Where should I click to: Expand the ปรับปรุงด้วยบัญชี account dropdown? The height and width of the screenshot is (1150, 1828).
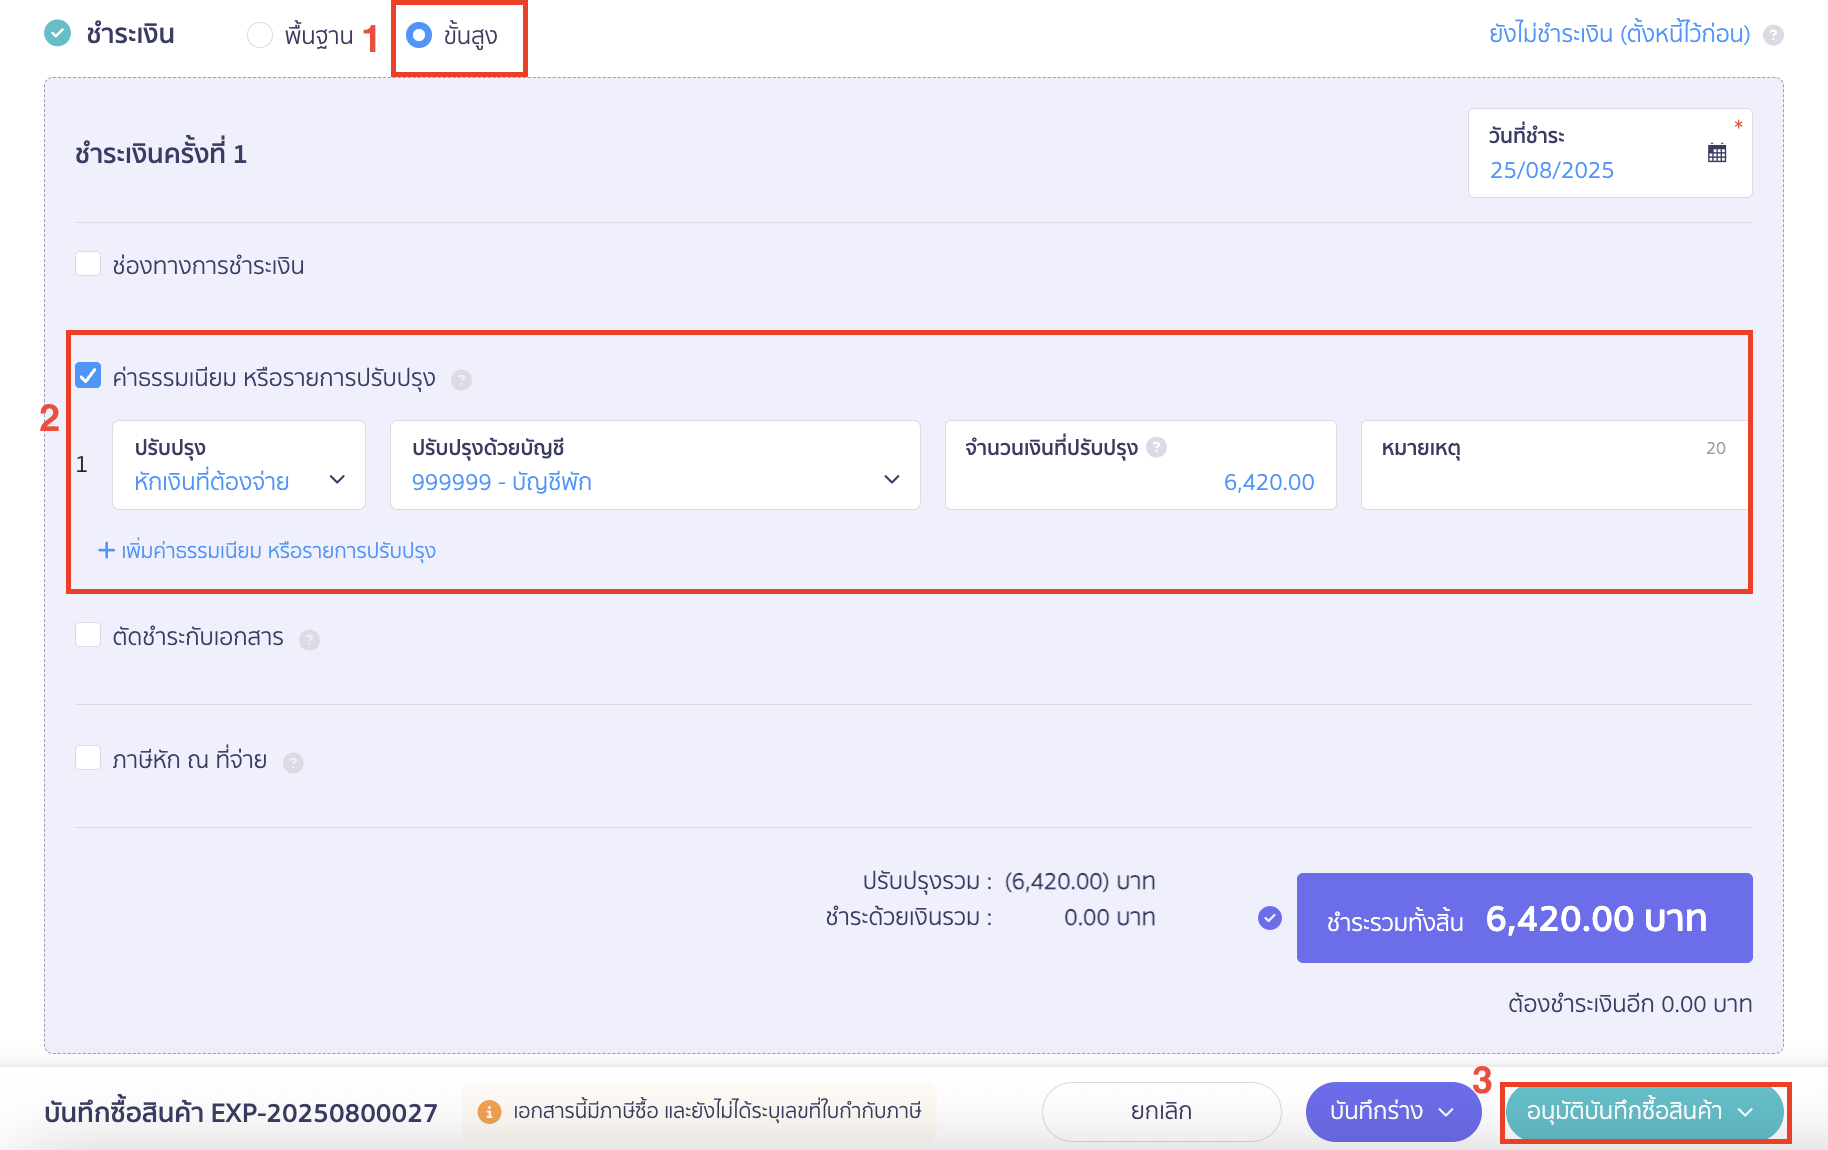(655, 466)
